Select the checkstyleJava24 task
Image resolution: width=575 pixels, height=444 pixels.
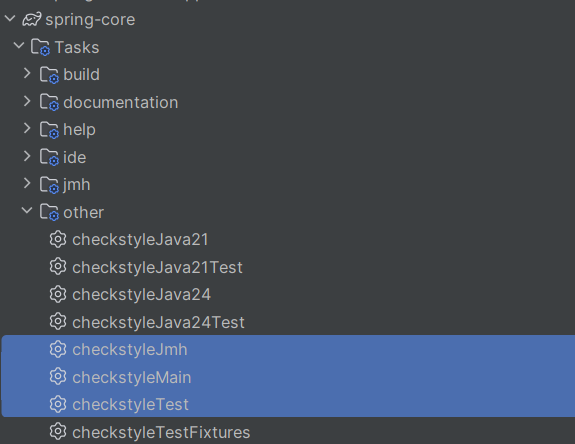point(142,295)
